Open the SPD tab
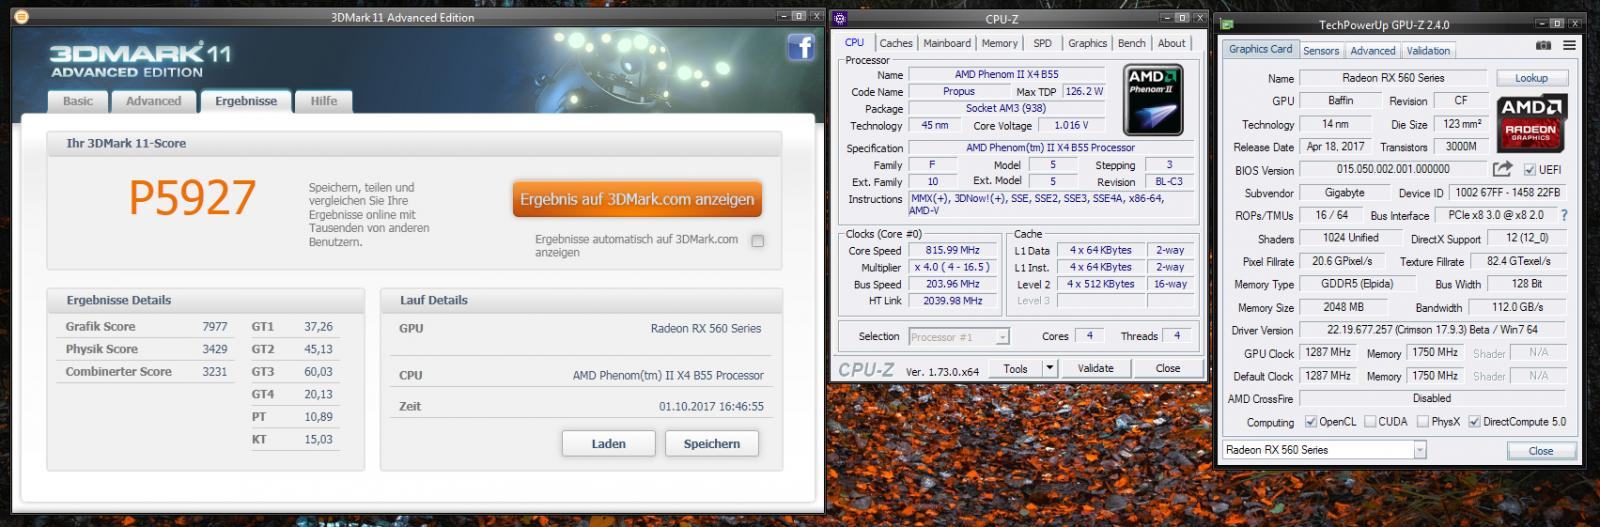Viewport: 1600px width, 527px height. [1043, 43]
